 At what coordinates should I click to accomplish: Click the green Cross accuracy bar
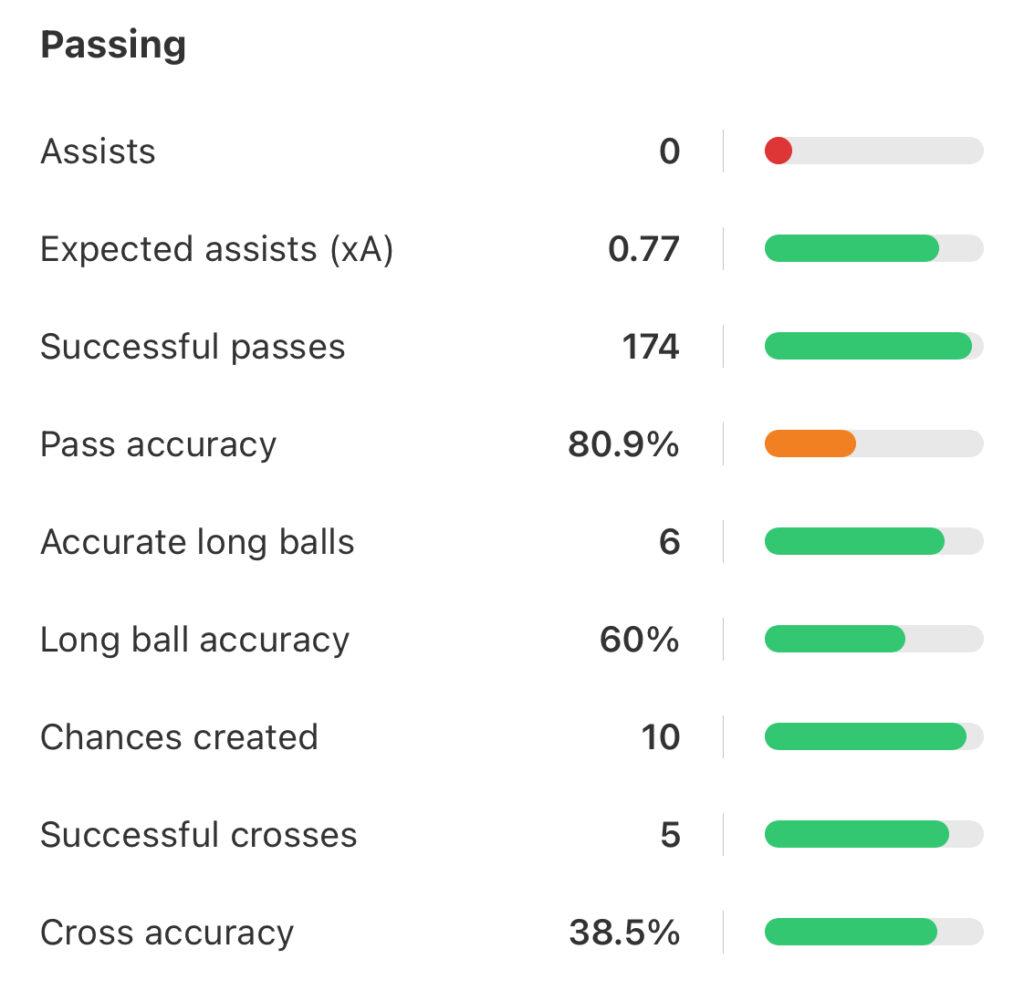(850, 932)
